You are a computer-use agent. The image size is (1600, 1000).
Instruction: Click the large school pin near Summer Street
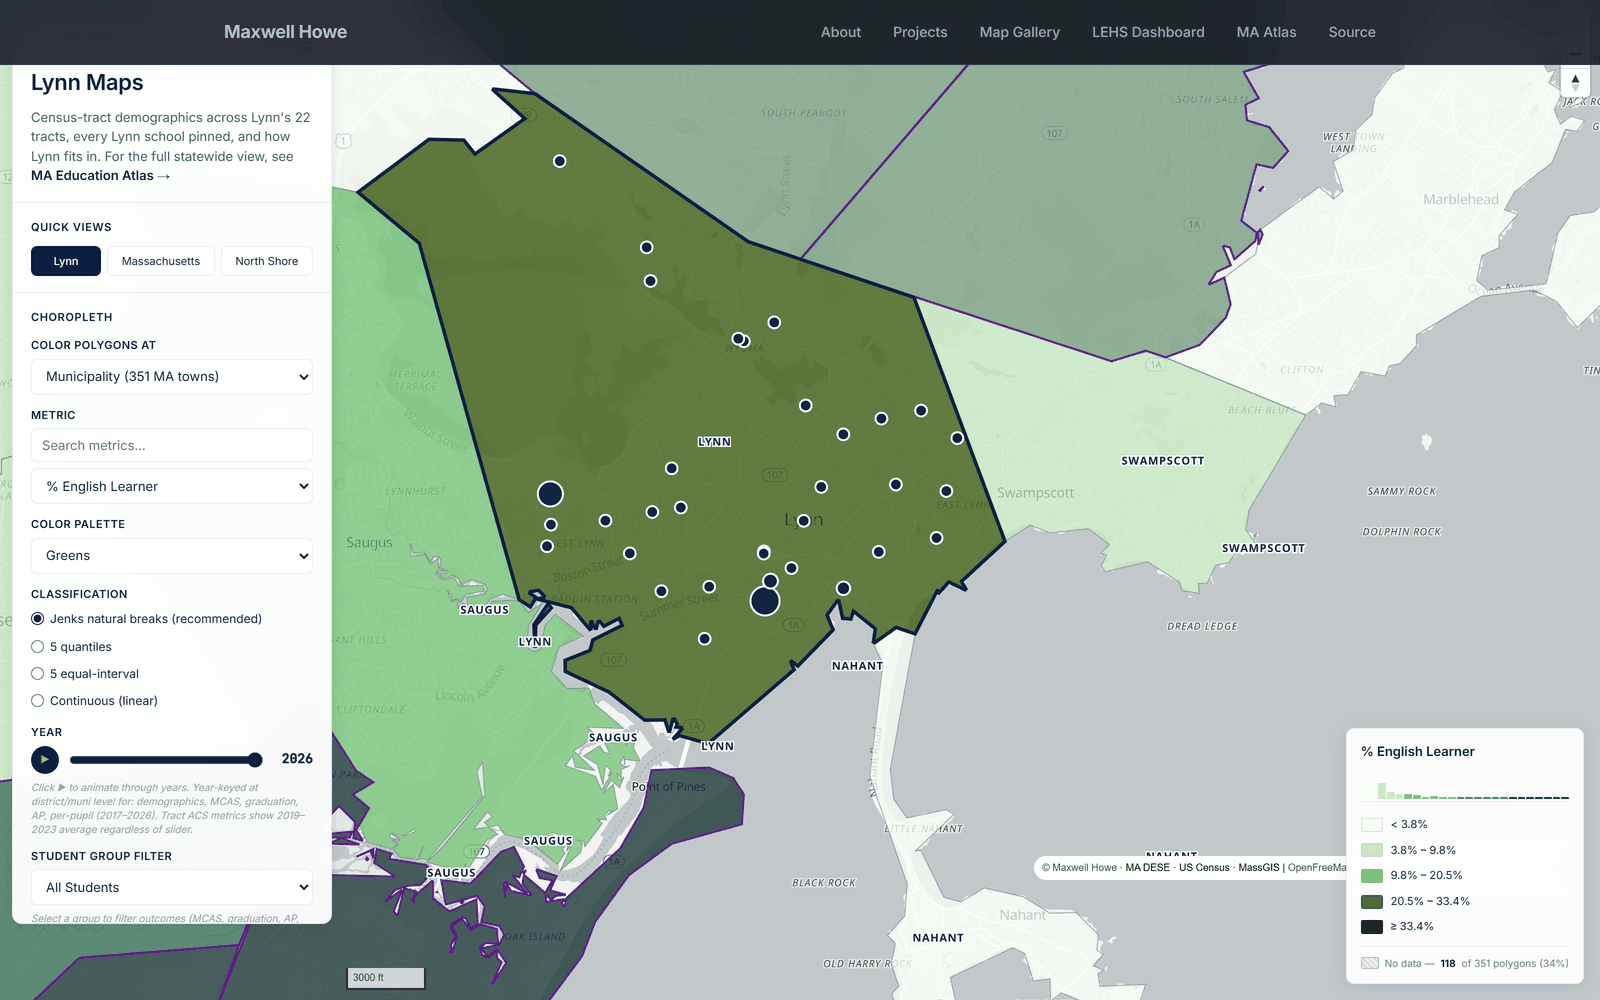pos(765,601)
